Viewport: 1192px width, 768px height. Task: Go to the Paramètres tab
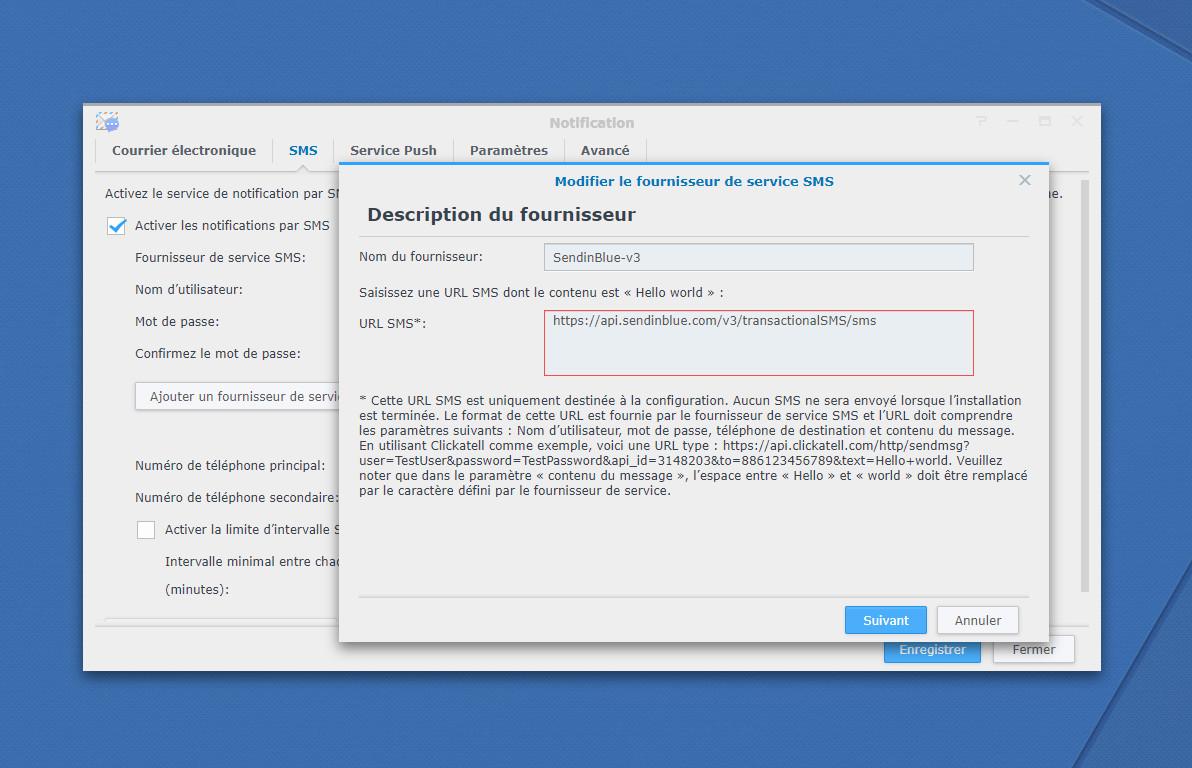coord(508,151)
